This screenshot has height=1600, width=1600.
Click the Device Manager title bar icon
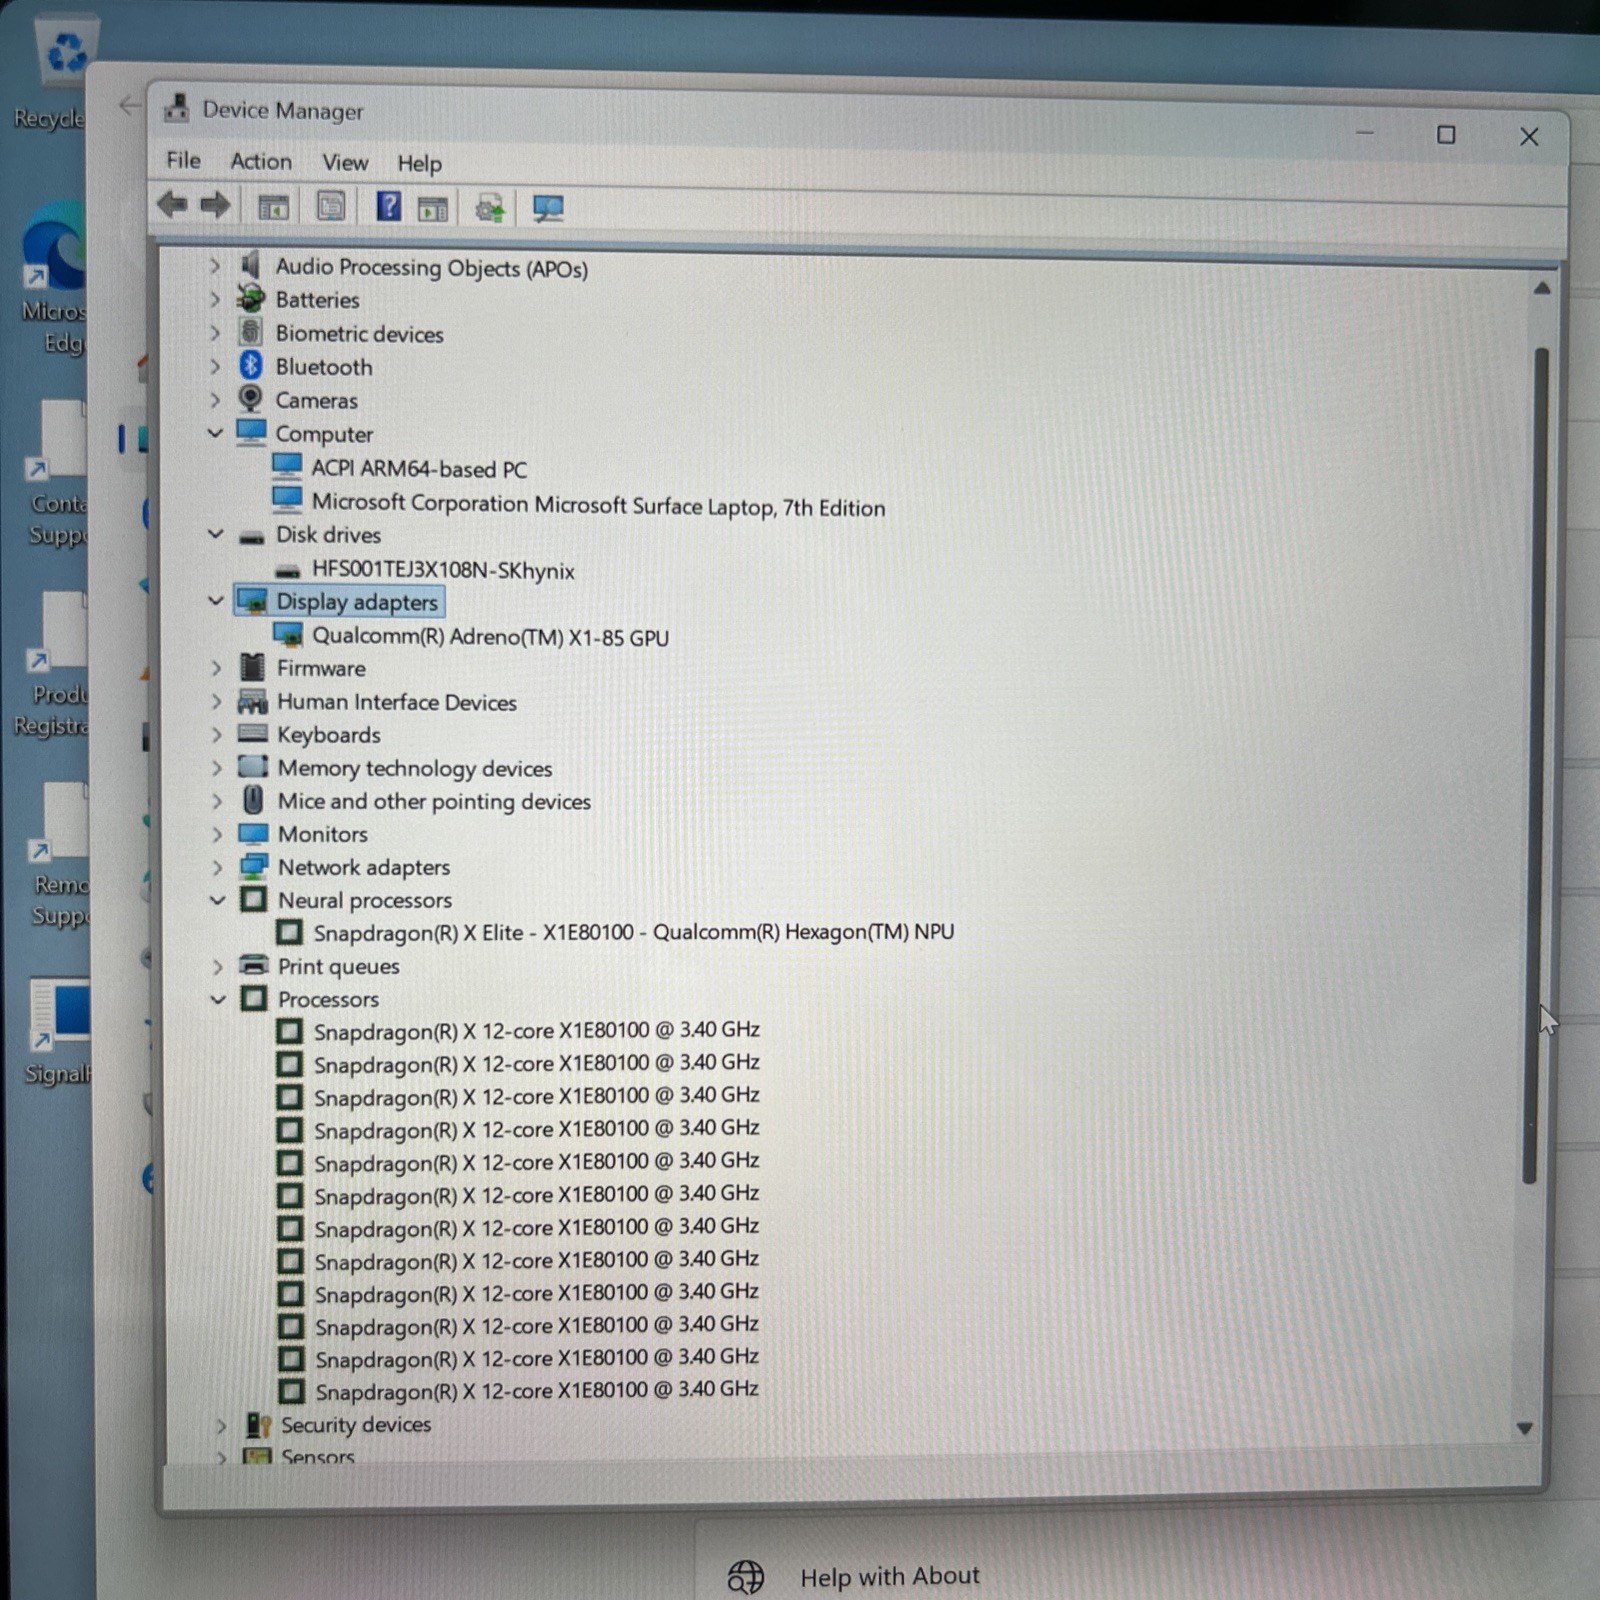[x=177, y=108]
